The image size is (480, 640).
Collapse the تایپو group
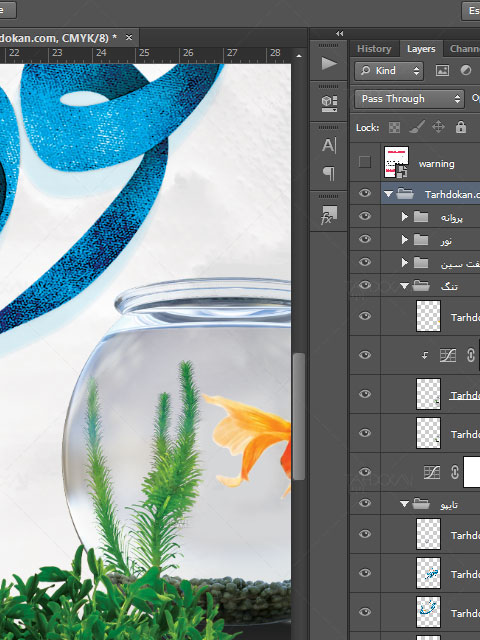pos(404,504)
